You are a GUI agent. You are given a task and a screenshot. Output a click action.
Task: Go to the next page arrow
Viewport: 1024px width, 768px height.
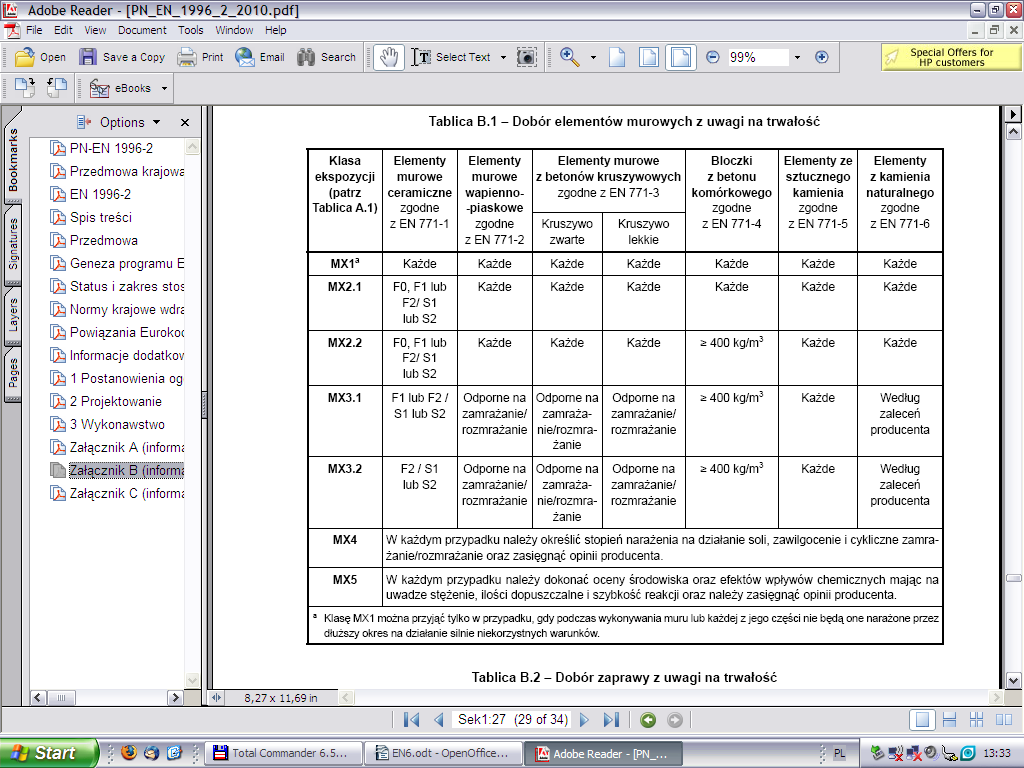click(584, 720)
